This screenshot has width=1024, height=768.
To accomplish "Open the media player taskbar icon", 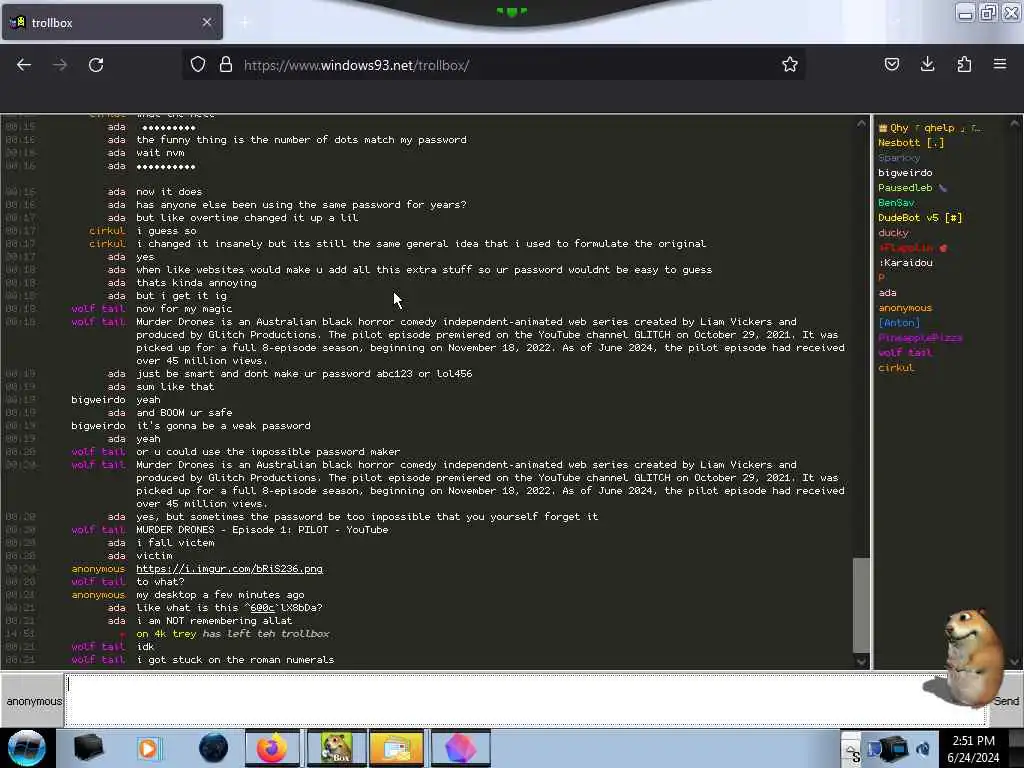I will tap(148, 748).
